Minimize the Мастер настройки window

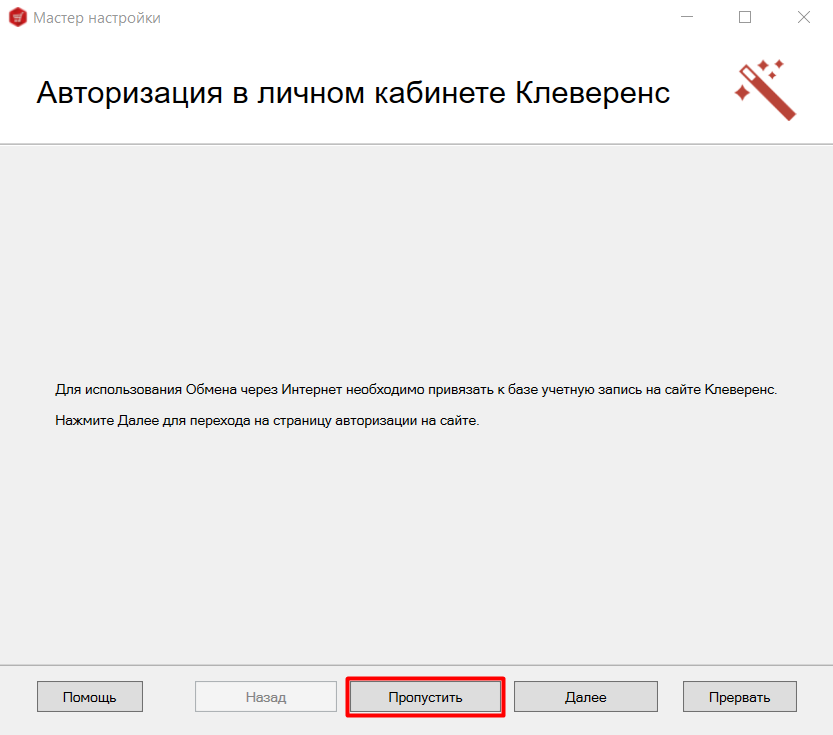pyautogui.click(x=687, y=17)
